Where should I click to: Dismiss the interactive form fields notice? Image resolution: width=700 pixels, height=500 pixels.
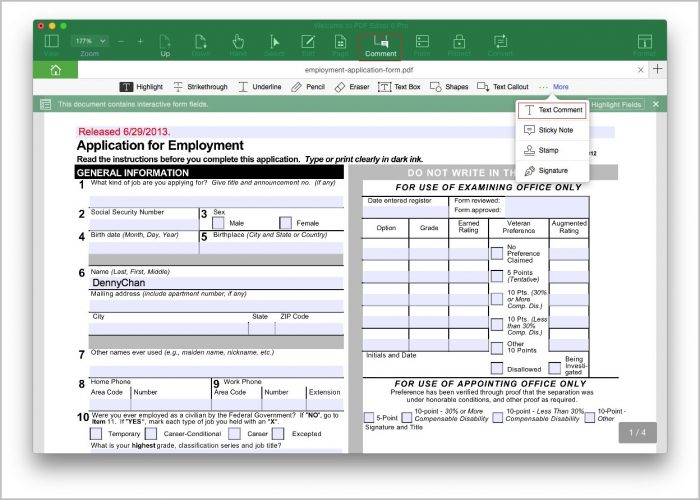[x=655, y=104]
